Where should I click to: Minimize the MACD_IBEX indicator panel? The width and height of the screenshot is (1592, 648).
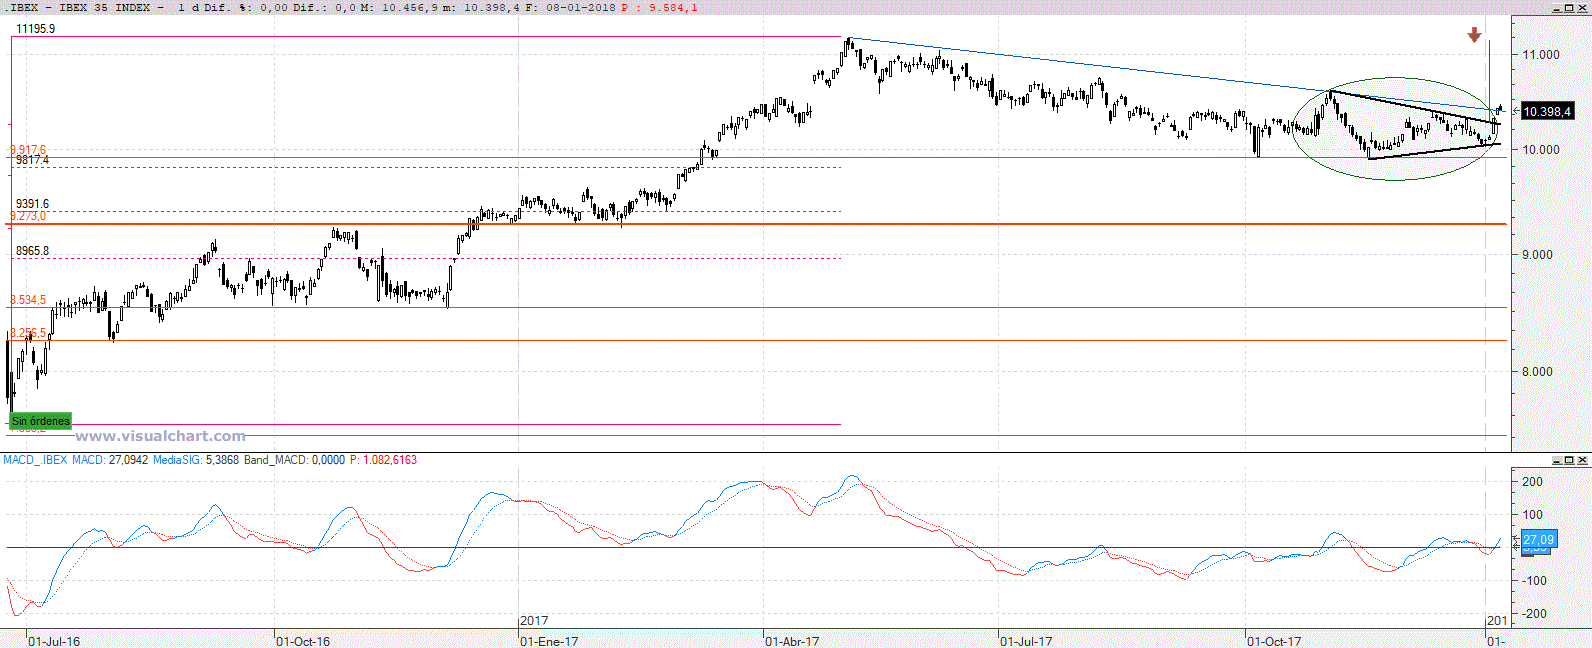pos(1557,460)
